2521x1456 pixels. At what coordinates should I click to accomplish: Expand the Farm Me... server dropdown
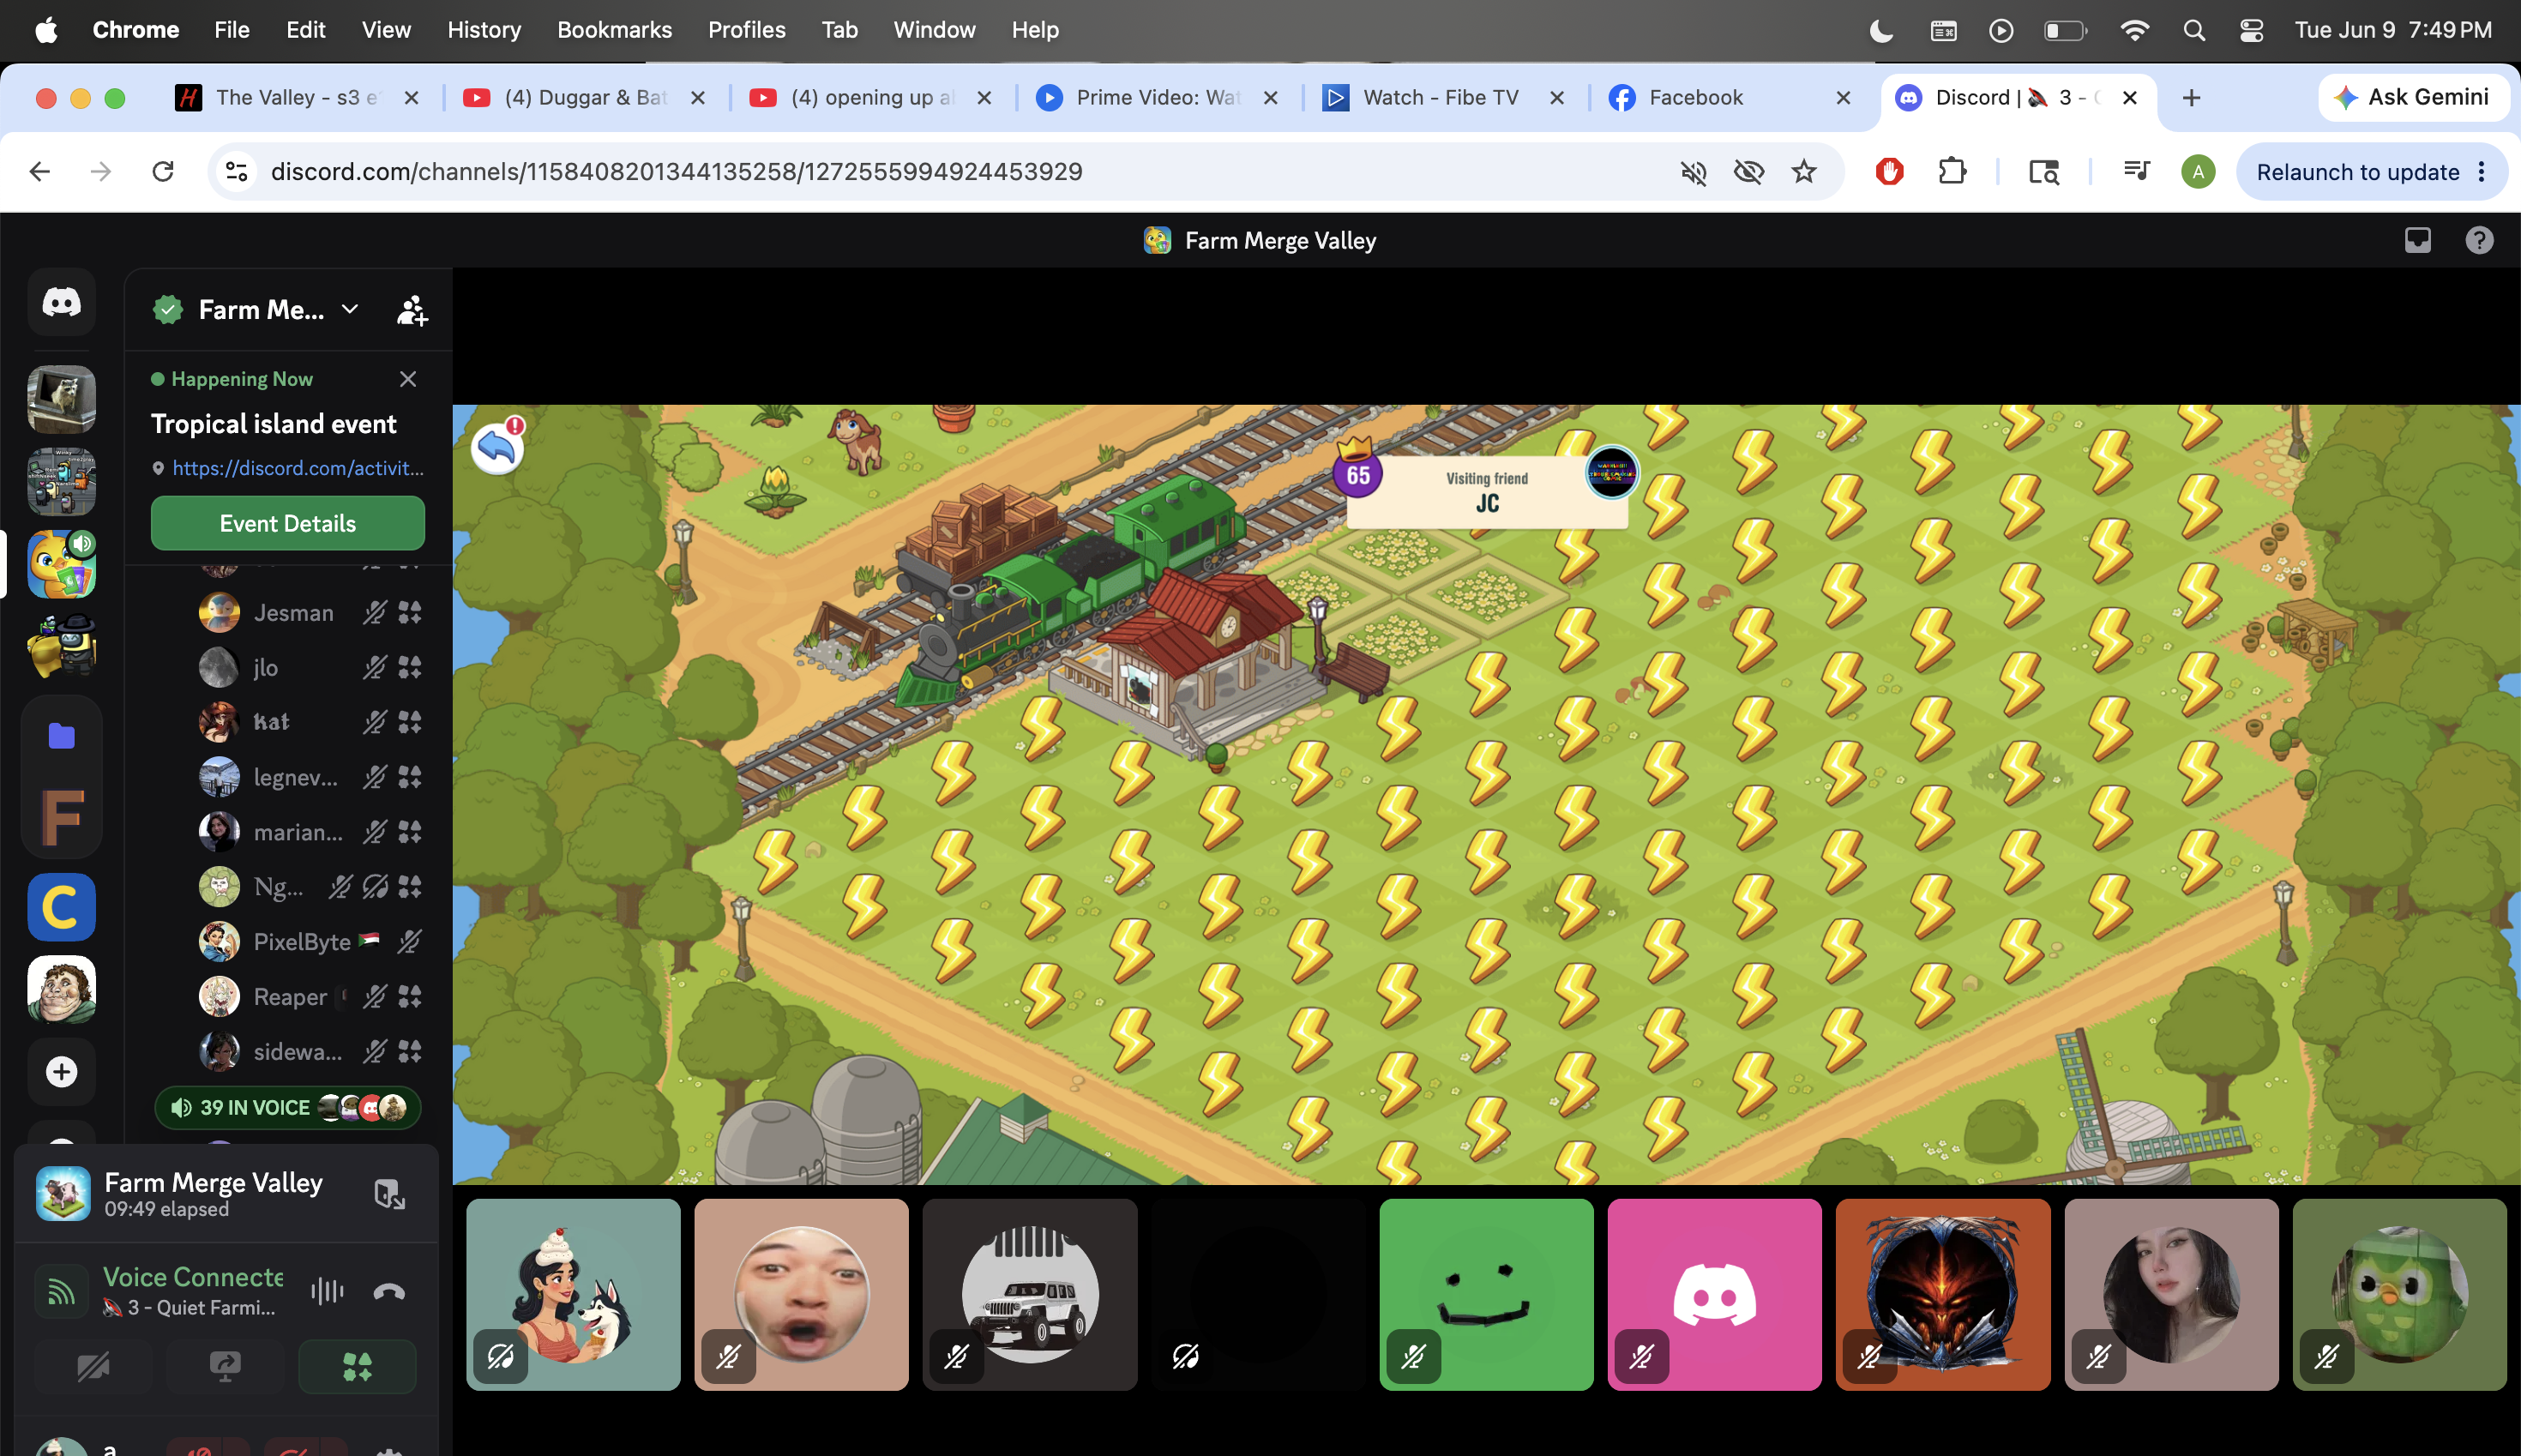point(349,310)
